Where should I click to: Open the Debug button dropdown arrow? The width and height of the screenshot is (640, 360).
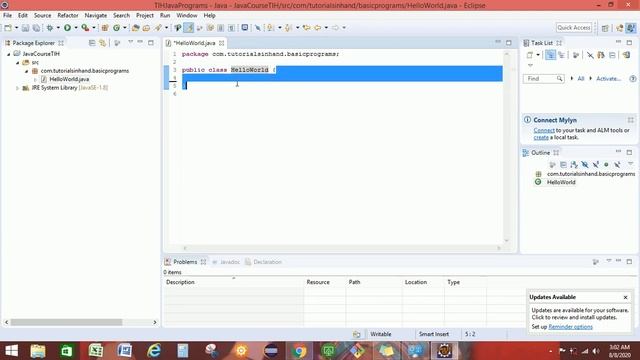click(x=58, y=28)
